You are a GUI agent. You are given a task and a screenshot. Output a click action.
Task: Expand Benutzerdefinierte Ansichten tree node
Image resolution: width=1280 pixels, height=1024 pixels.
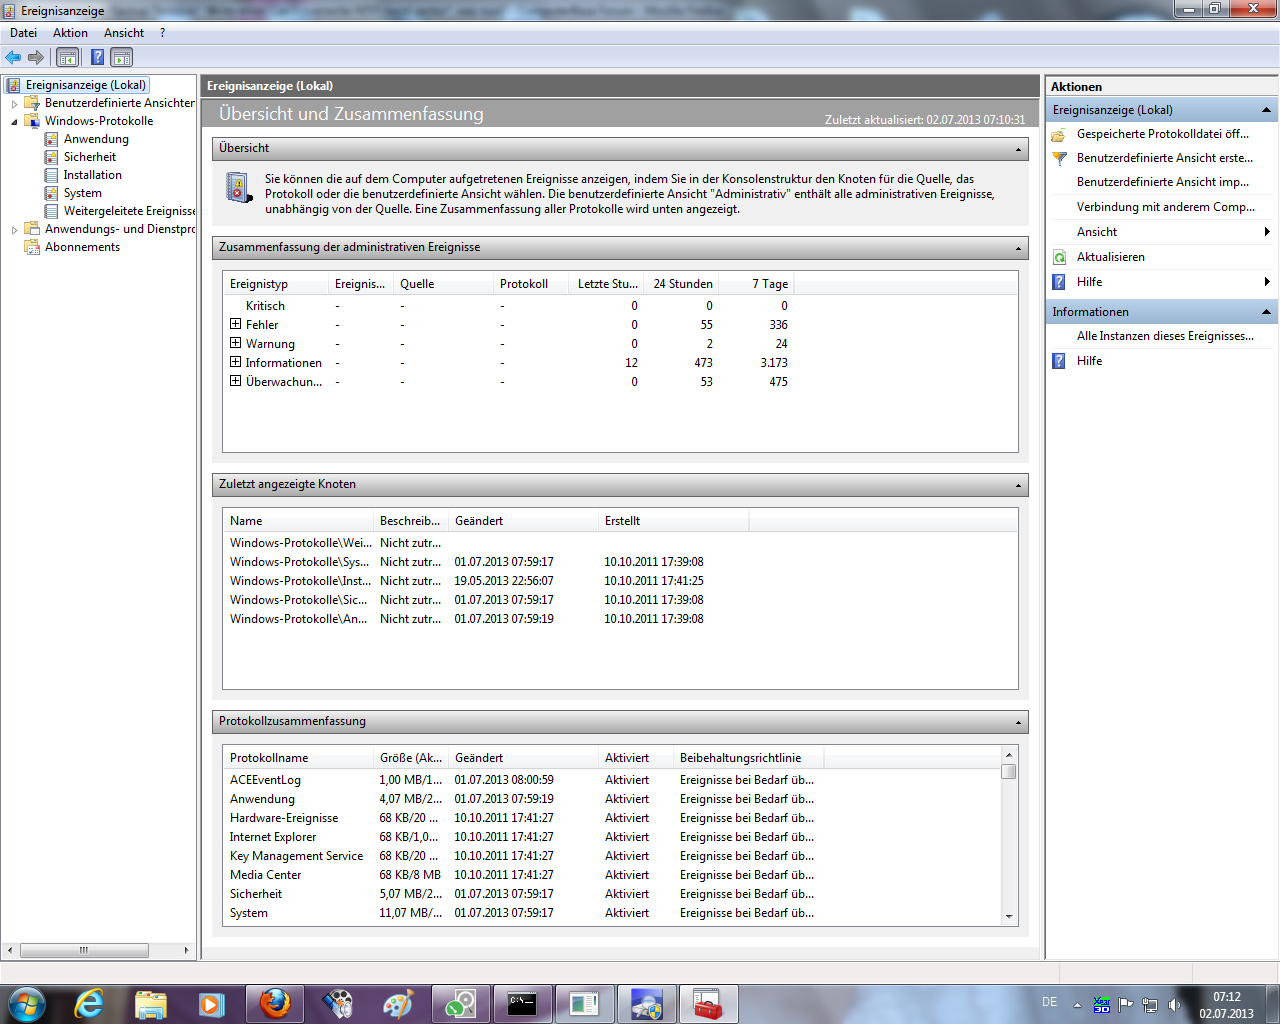[14, 103]
